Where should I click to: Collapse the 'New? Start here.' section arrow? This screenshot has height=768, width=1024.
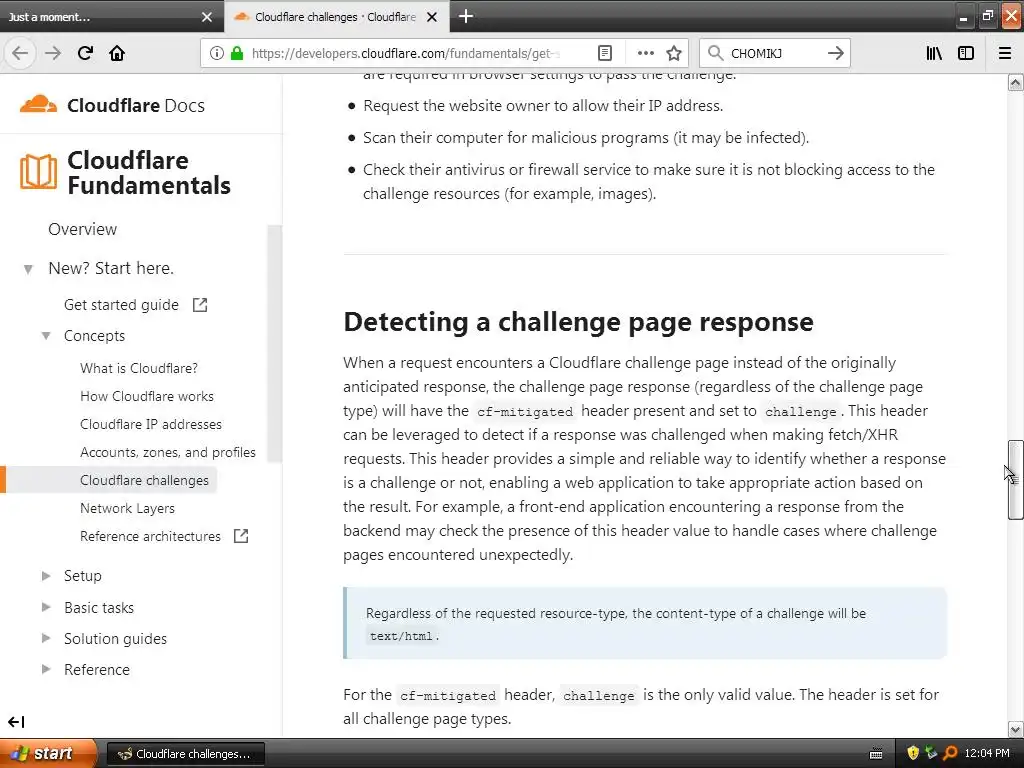[x=28, y=269]
